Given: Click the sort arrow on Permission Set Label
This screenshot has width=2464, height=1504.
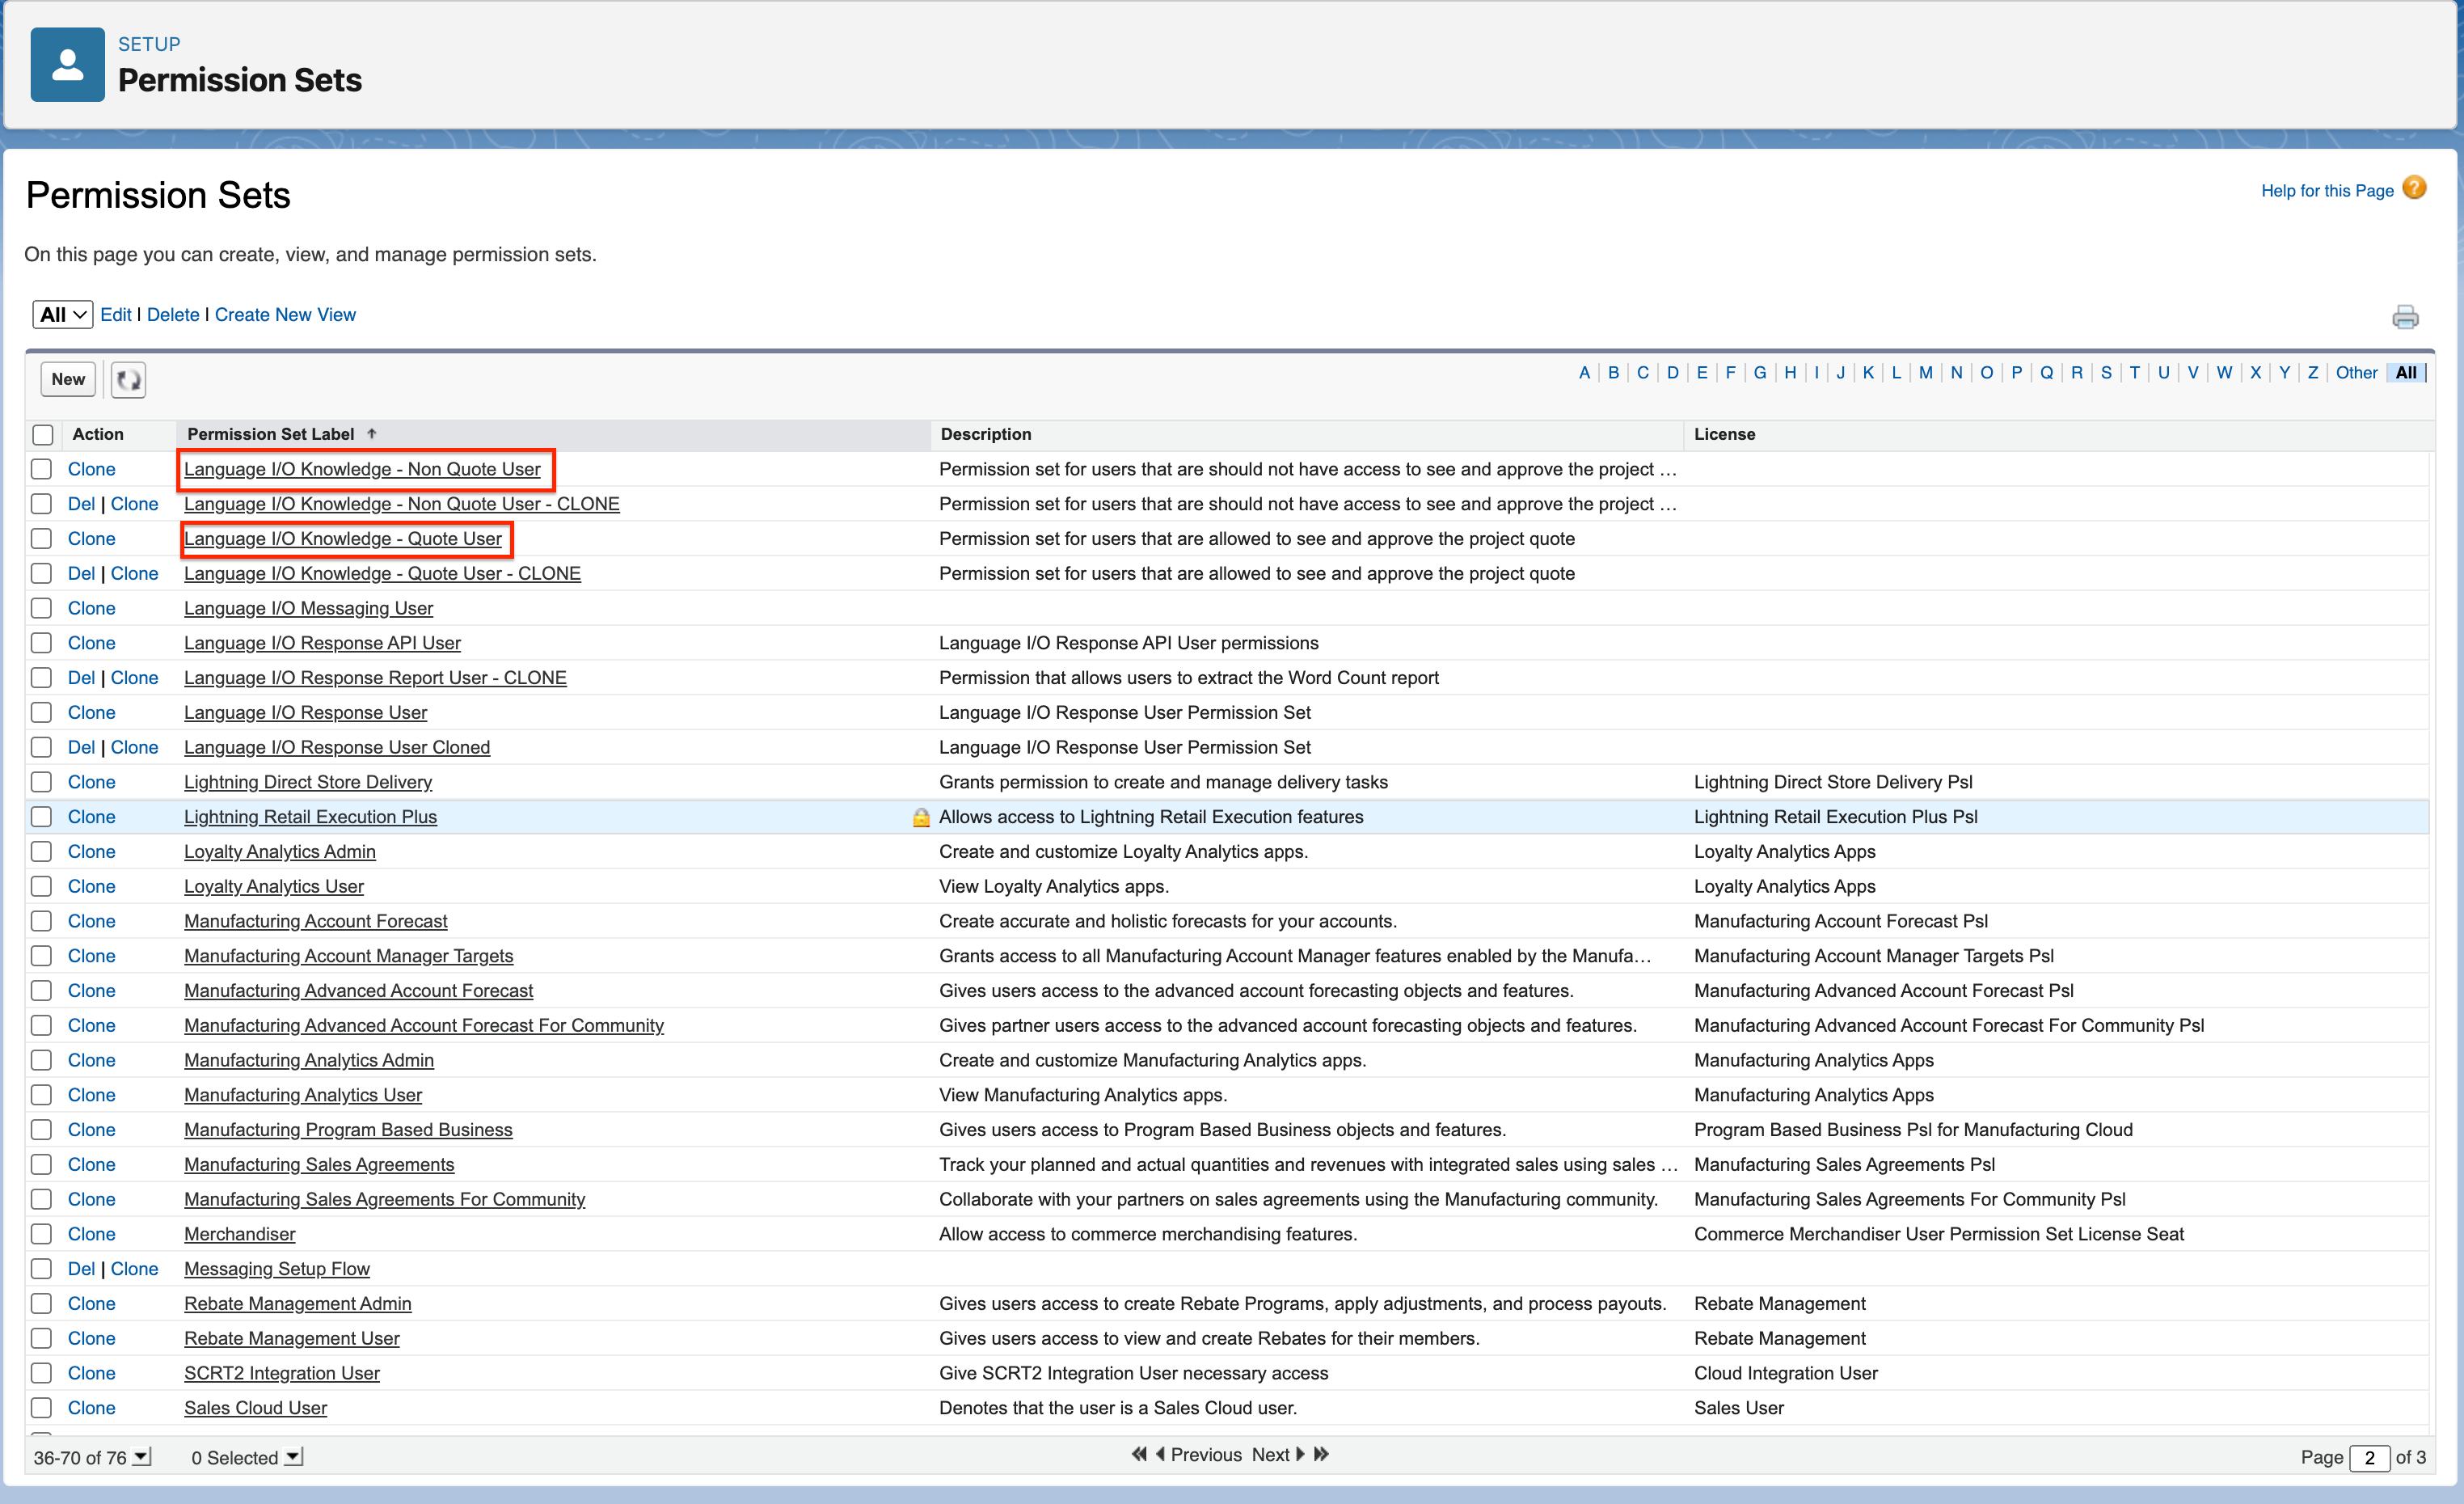Looking at the screenshot, I should (x=372, y=434).
